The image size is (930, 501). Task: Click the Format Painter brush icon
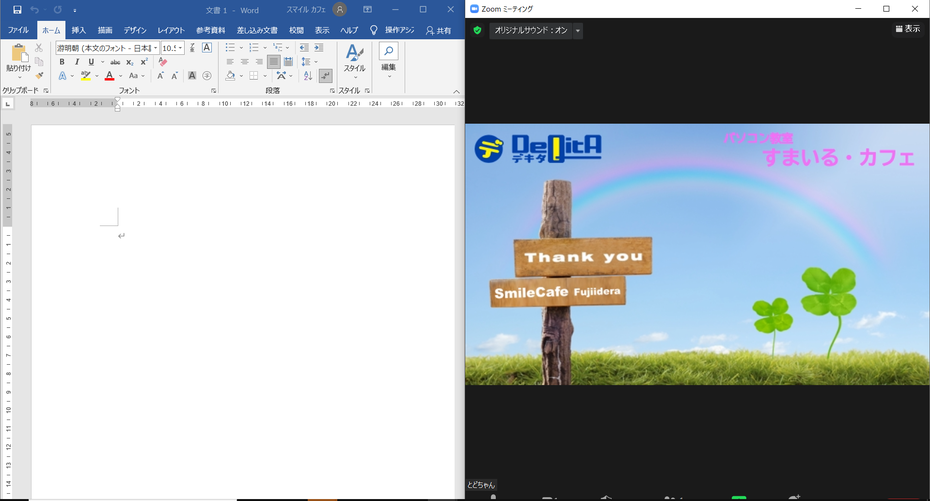pos(39,76)
